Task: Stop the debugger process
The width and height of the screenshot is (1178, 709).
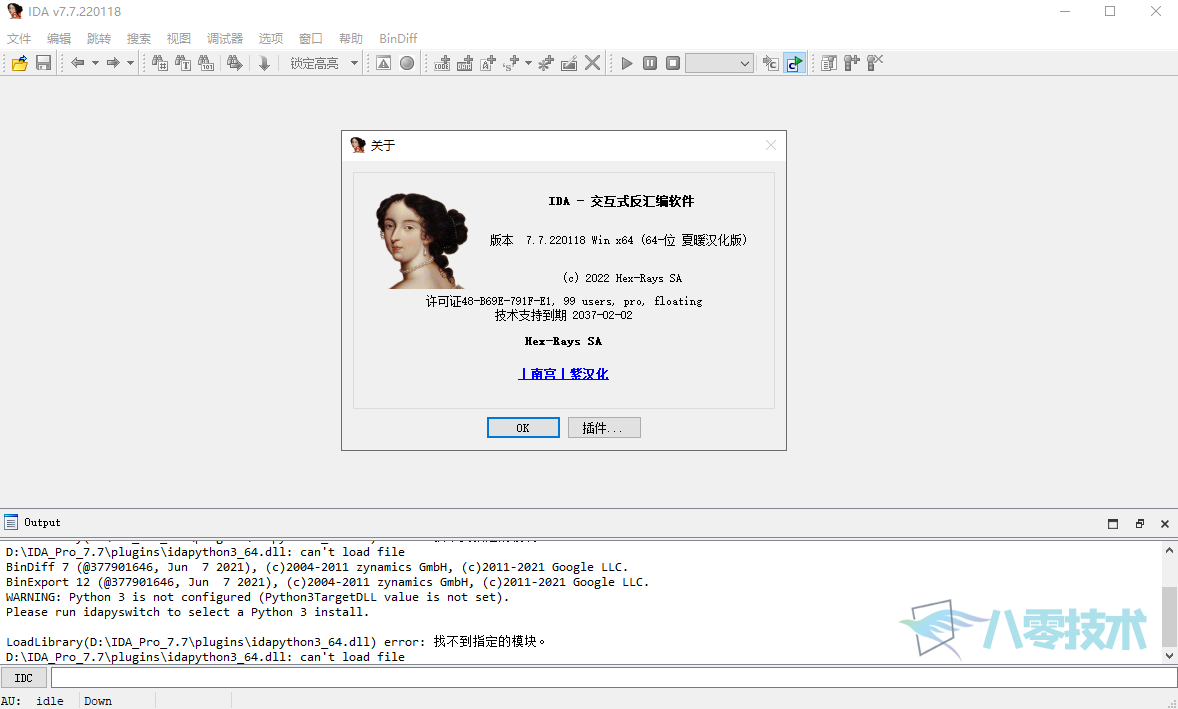Action: coord(673,63)
